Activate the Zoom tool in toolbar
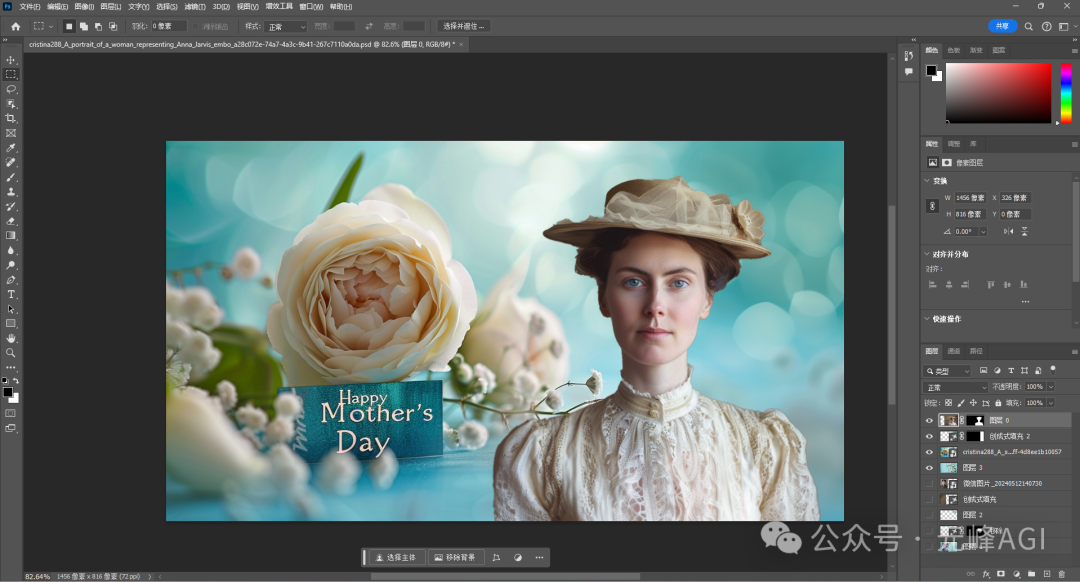The height and width of the screenshot is (582, 1080). pos(11,353)
